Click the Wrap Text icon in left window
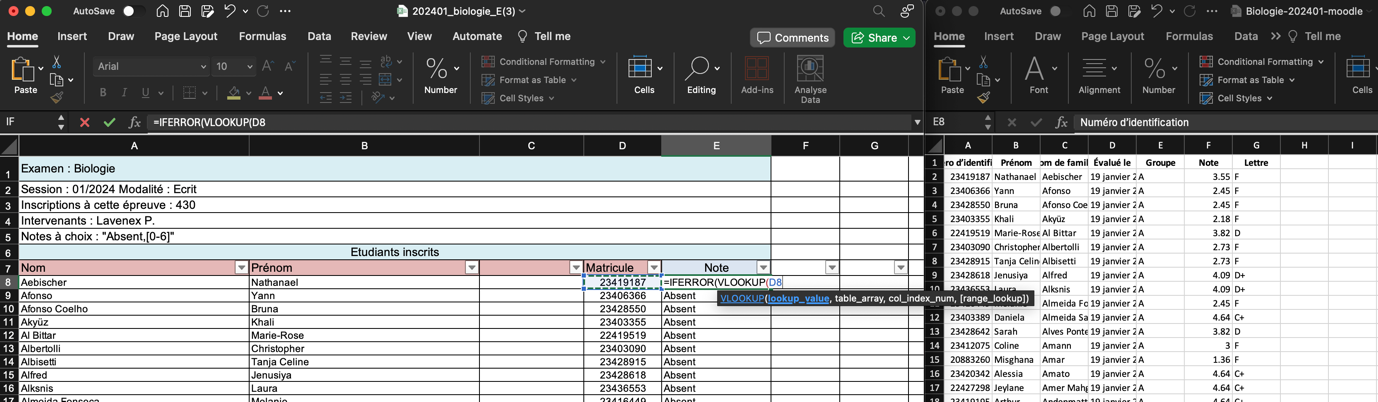This screenshot has height=402, width=1378. click(x=387, y=62)
